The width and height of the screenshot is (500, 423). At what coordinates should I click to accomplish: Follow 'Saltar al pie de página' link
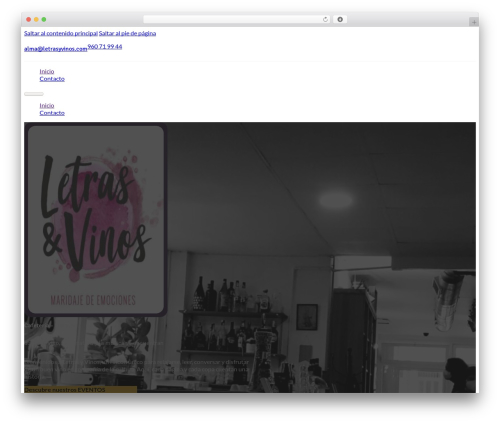[x=127, y=33]
